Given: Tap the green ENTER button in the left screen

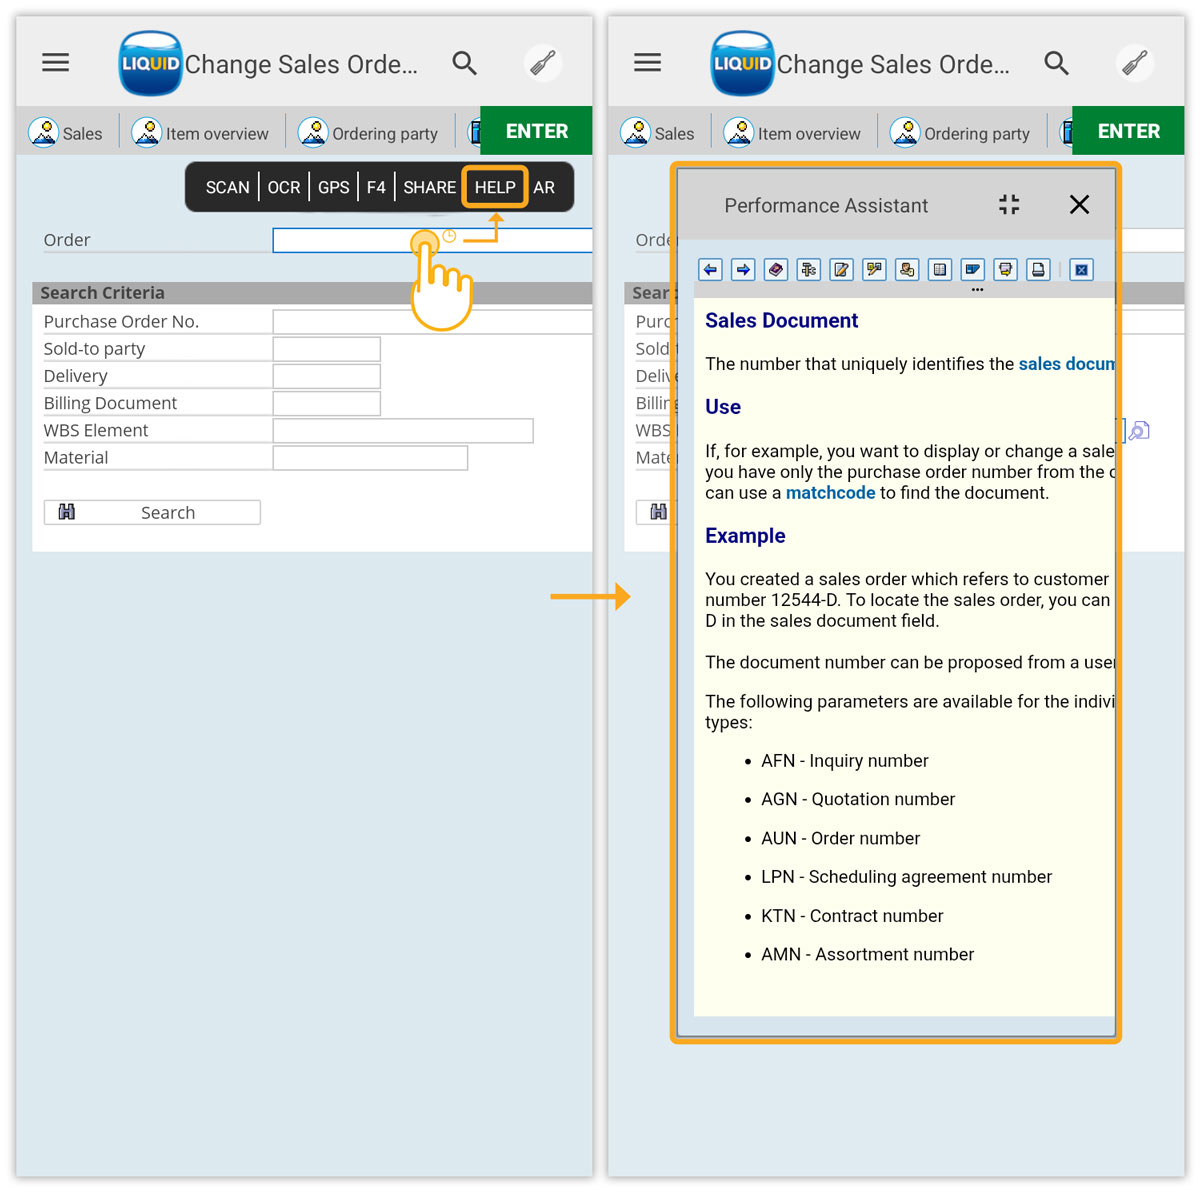Looking at the screenshot, I should coord(536,131).
